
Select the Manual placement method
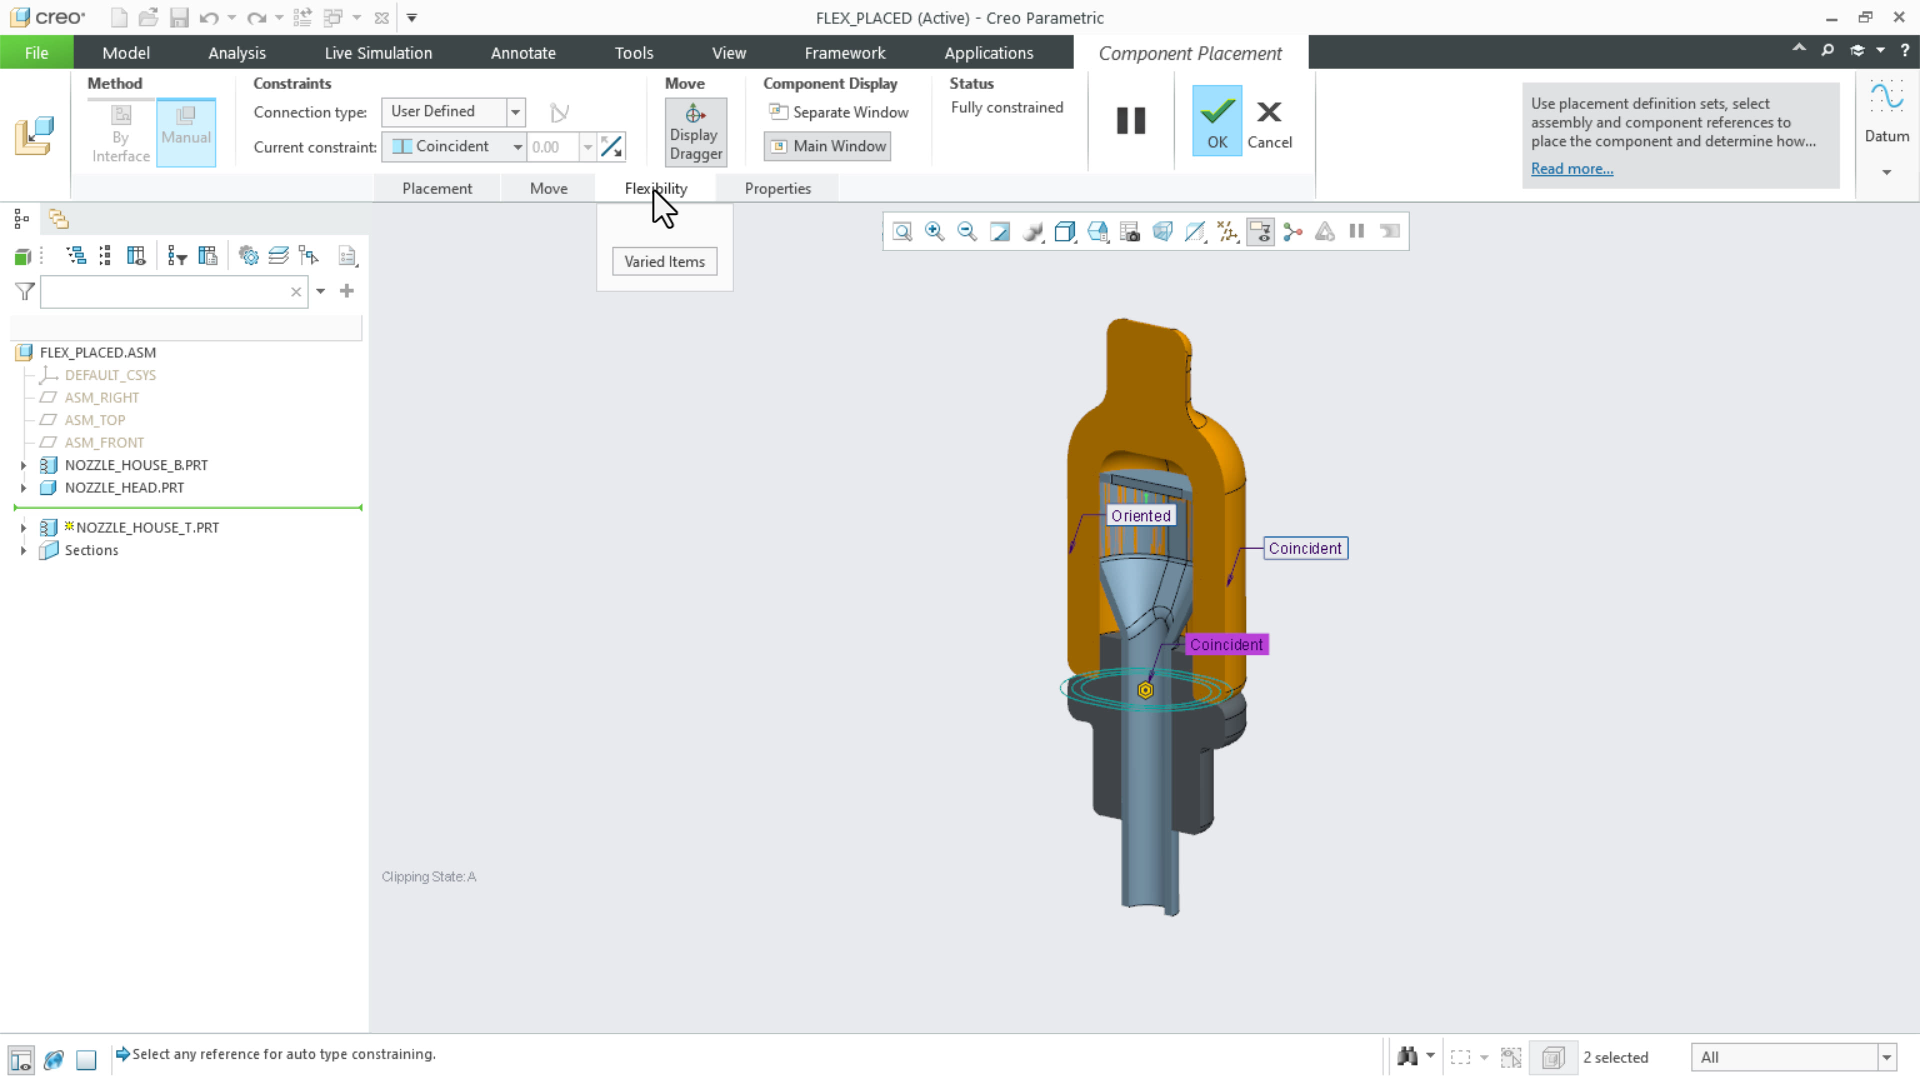[x=186, y=132]
